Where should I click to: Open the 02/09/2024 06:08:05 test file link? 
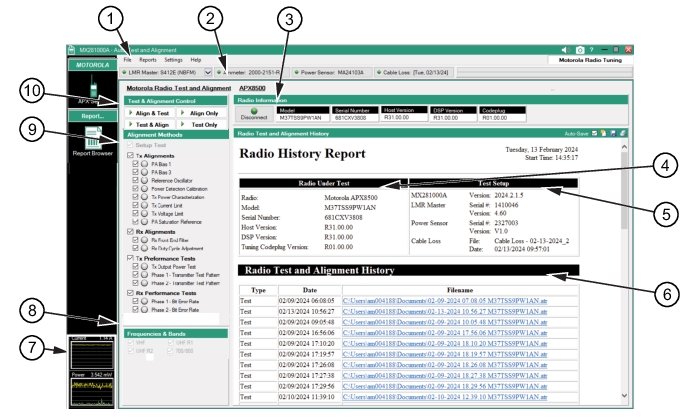pos(445,301)
